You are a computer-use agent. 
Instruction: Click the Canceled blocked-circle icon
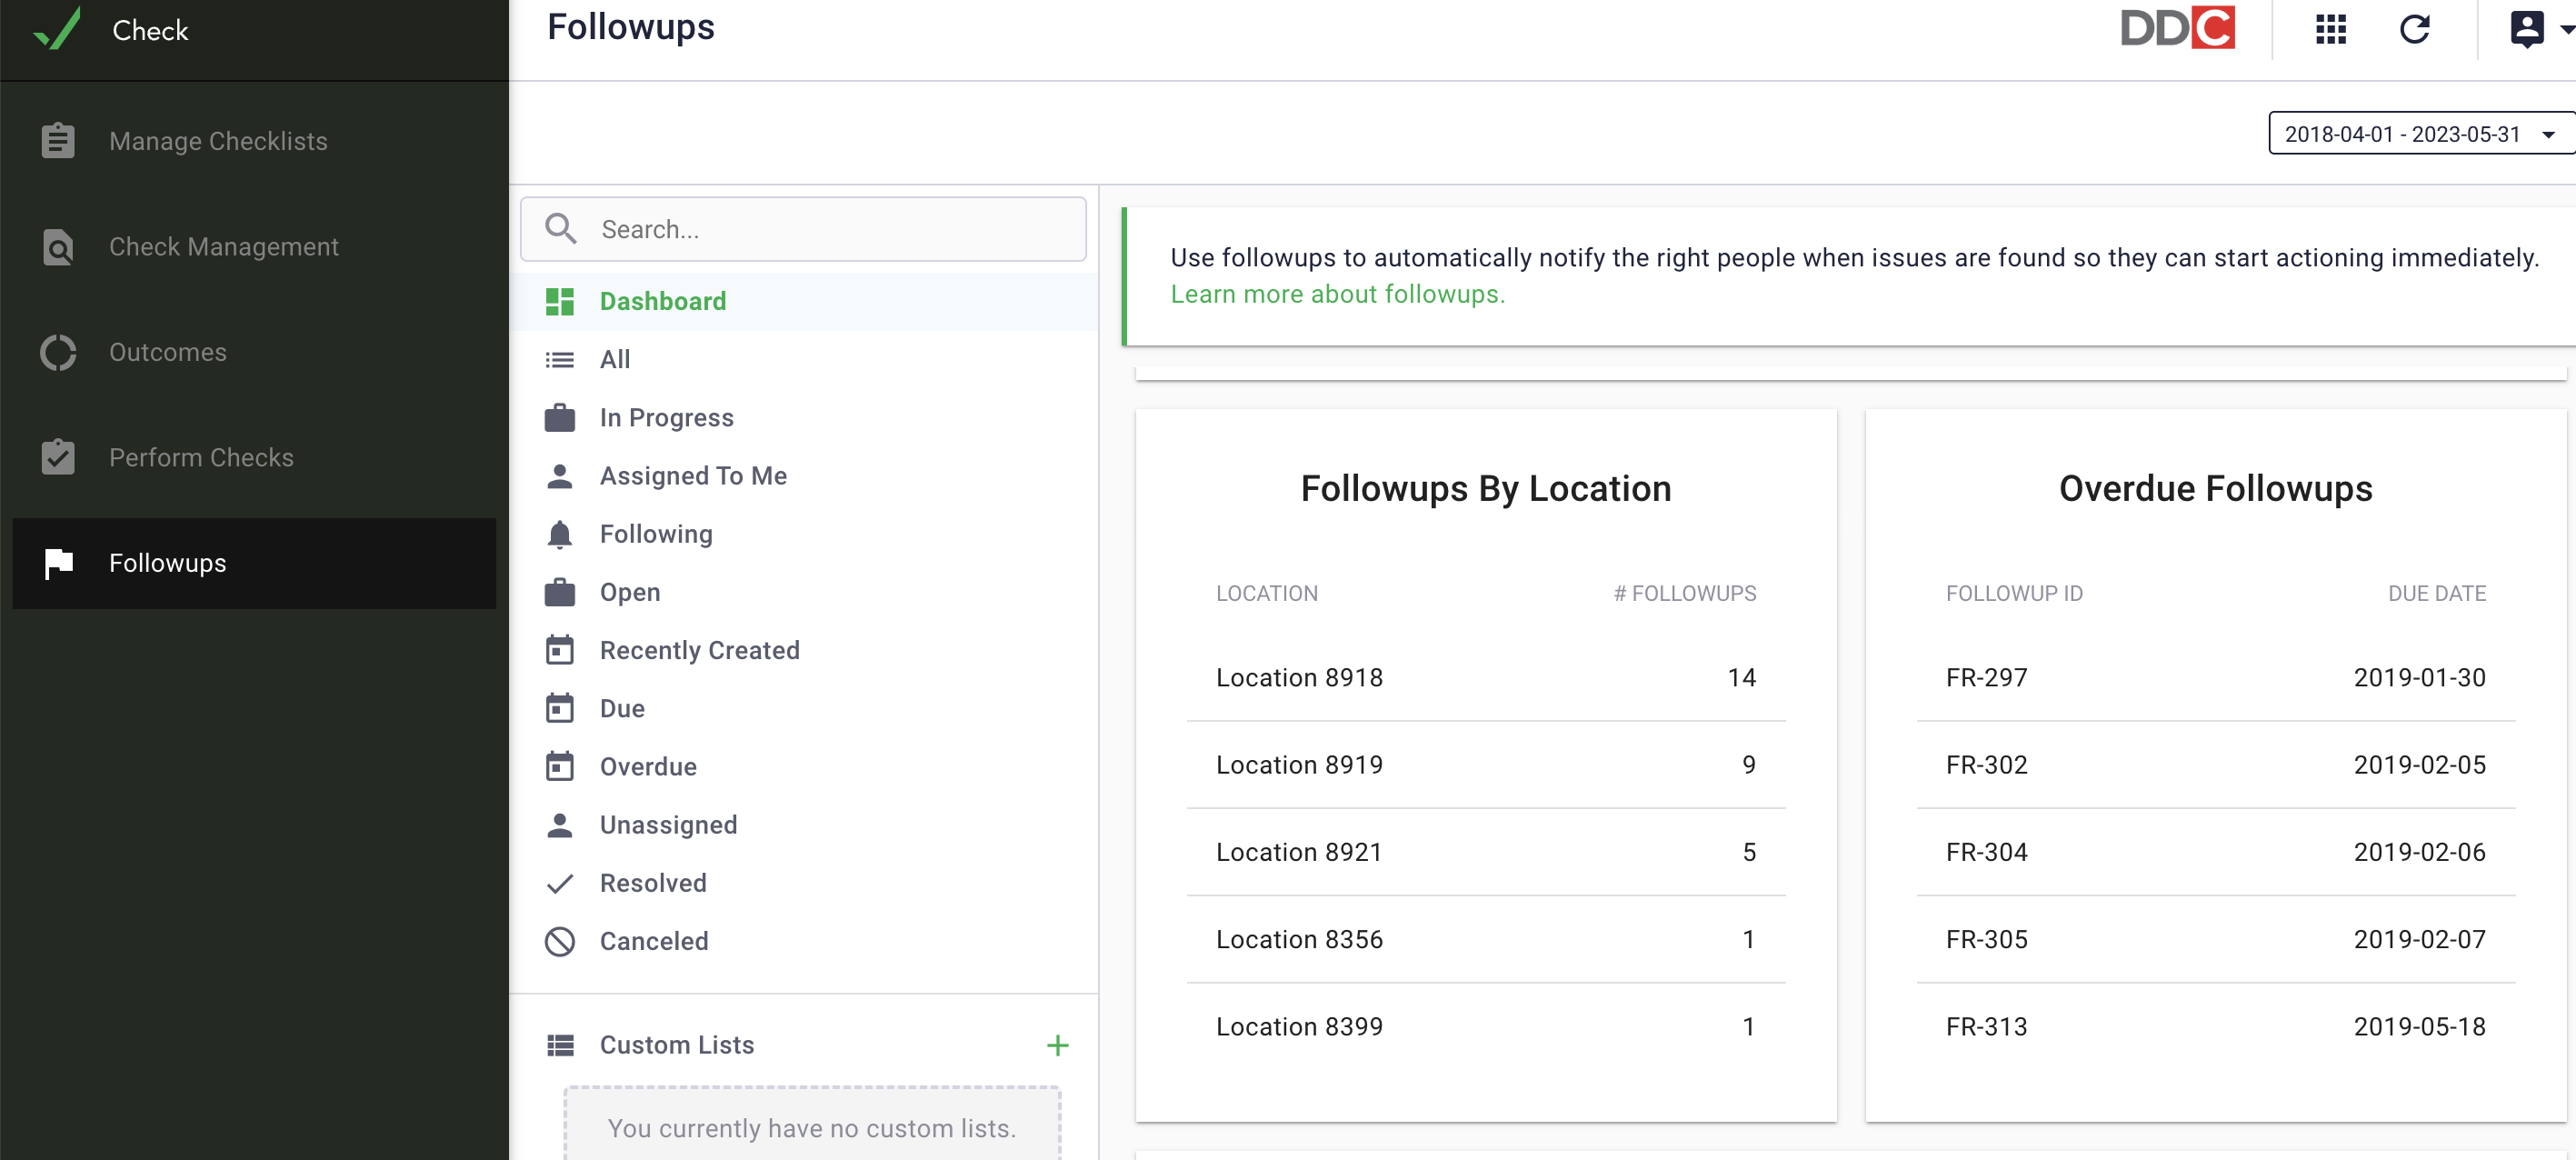pos(559,941)
